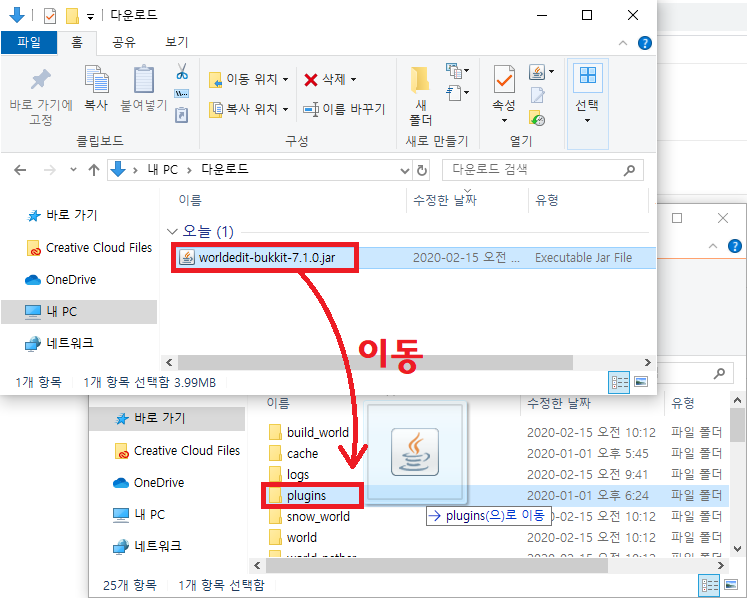Screen dimensions: 747x598
Task: Open the File (파일) tab
Action: [x=29, y=42]
